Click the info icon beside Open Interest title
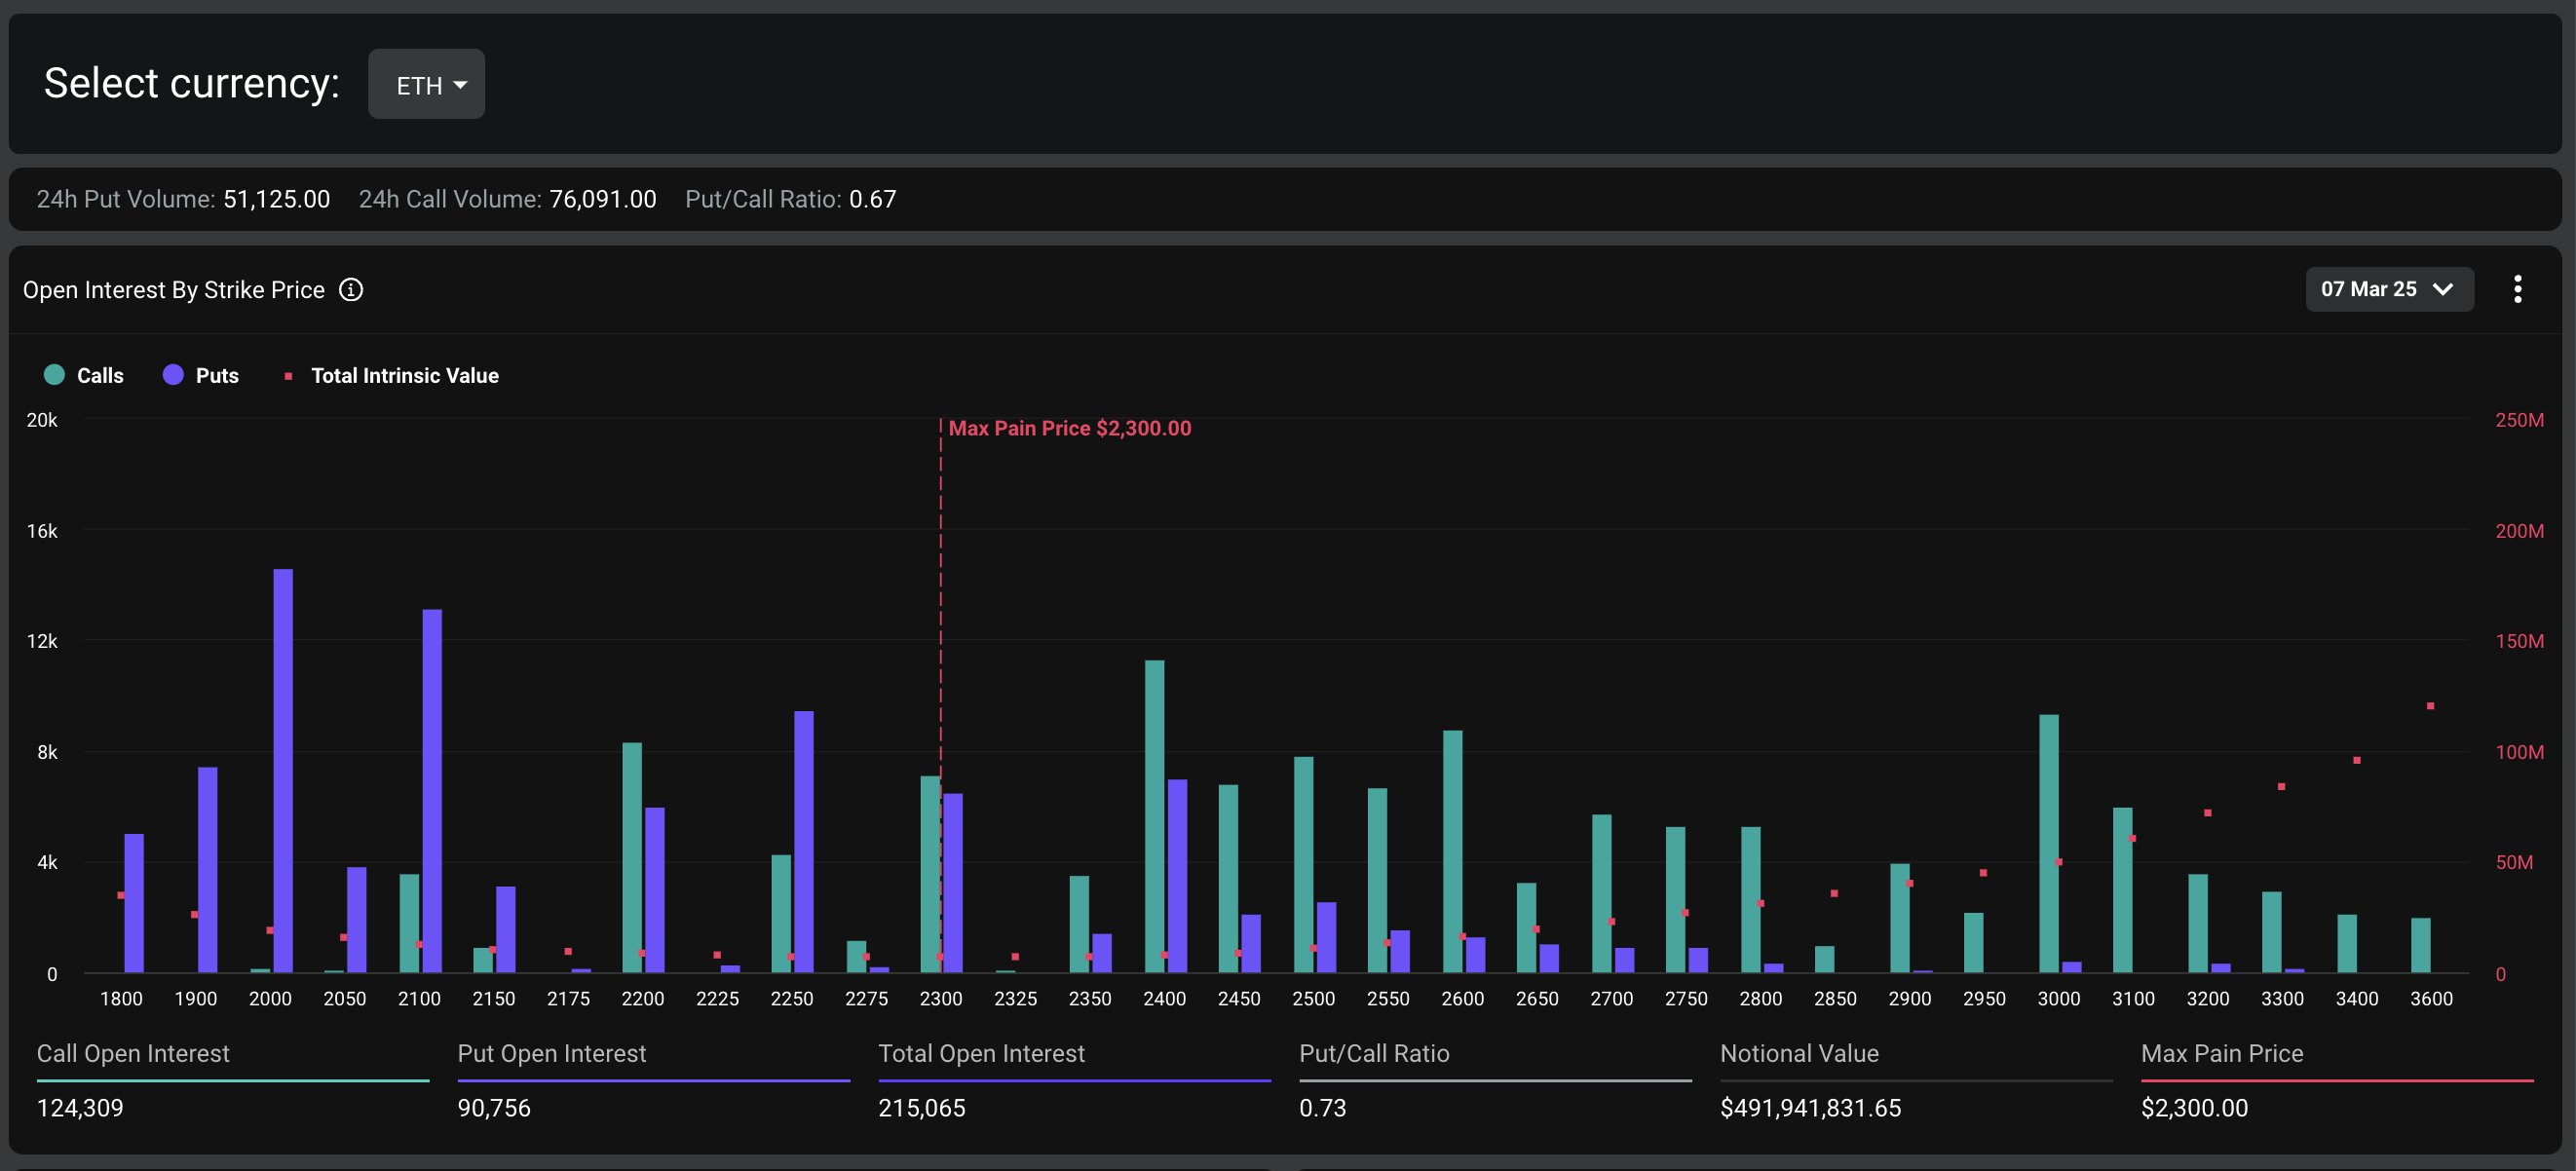 (351, 290)
